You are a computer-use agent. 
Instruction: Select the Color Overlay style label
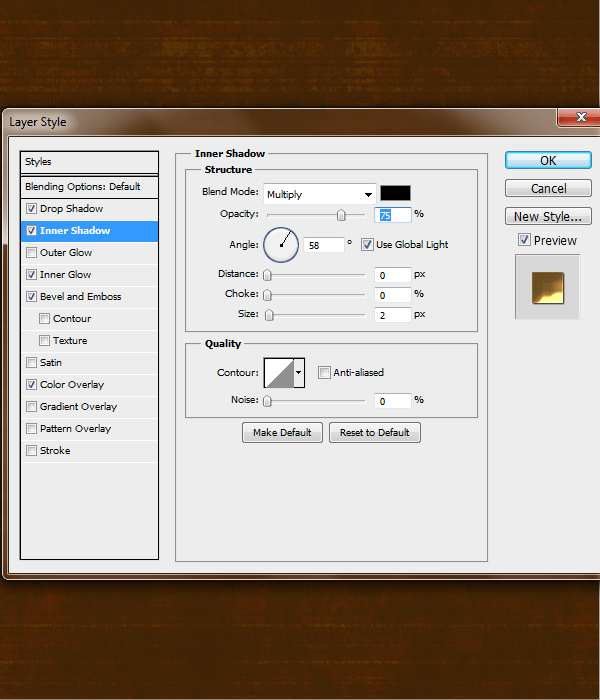[72, 384]
